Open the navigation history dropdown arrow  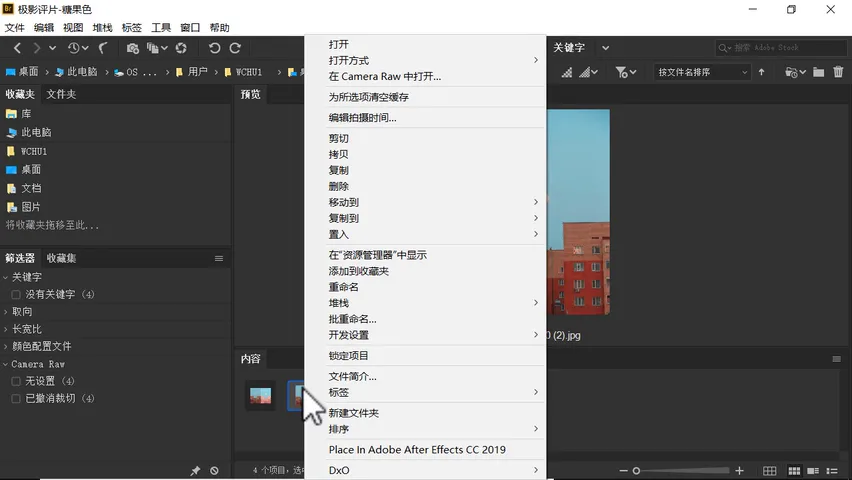(x=52, y=48)
